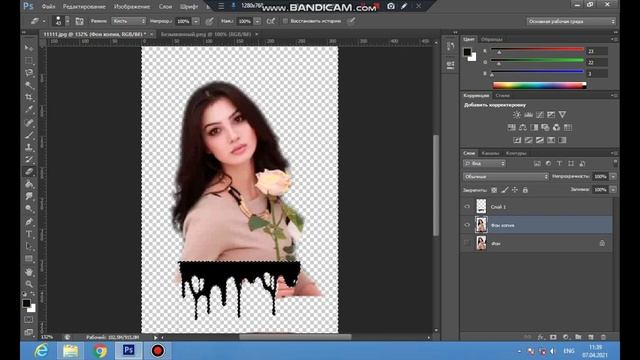640x360 pixels.
Task: Add an Invert adjustment
Action: click(517, 140)
